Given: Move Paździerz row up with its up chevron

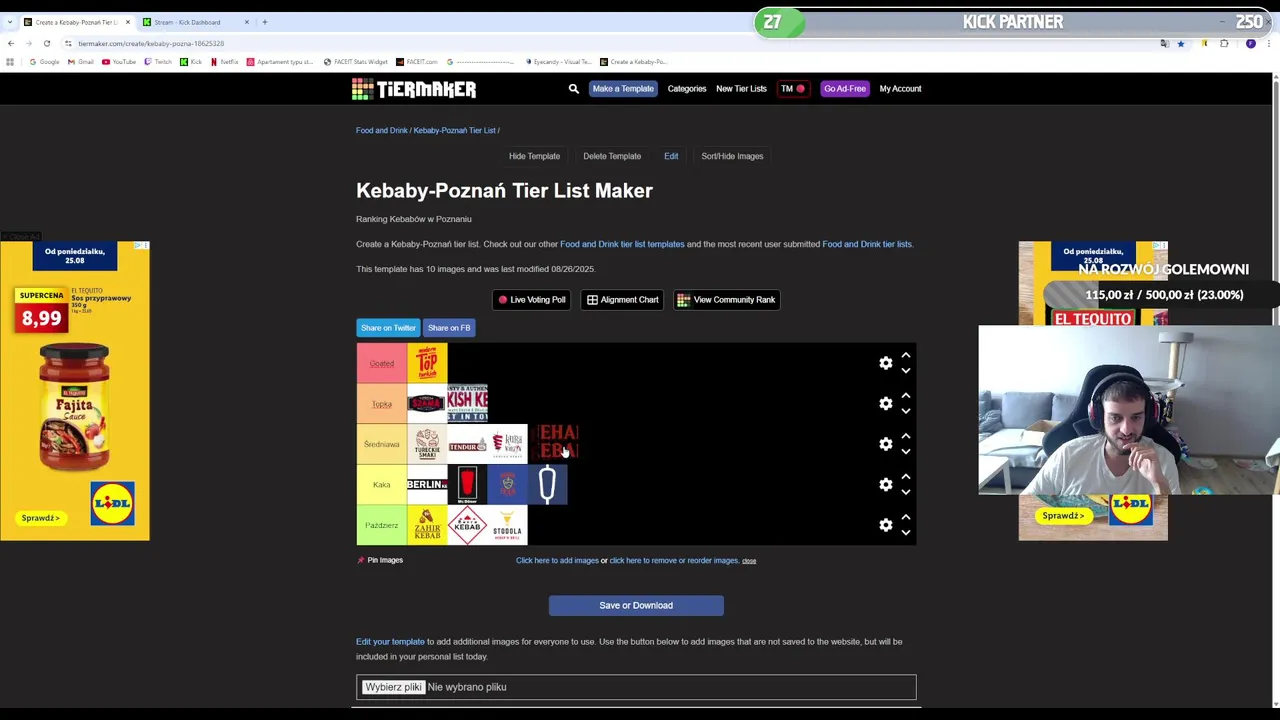Looking at the screenshot, I should click(905, 517).
